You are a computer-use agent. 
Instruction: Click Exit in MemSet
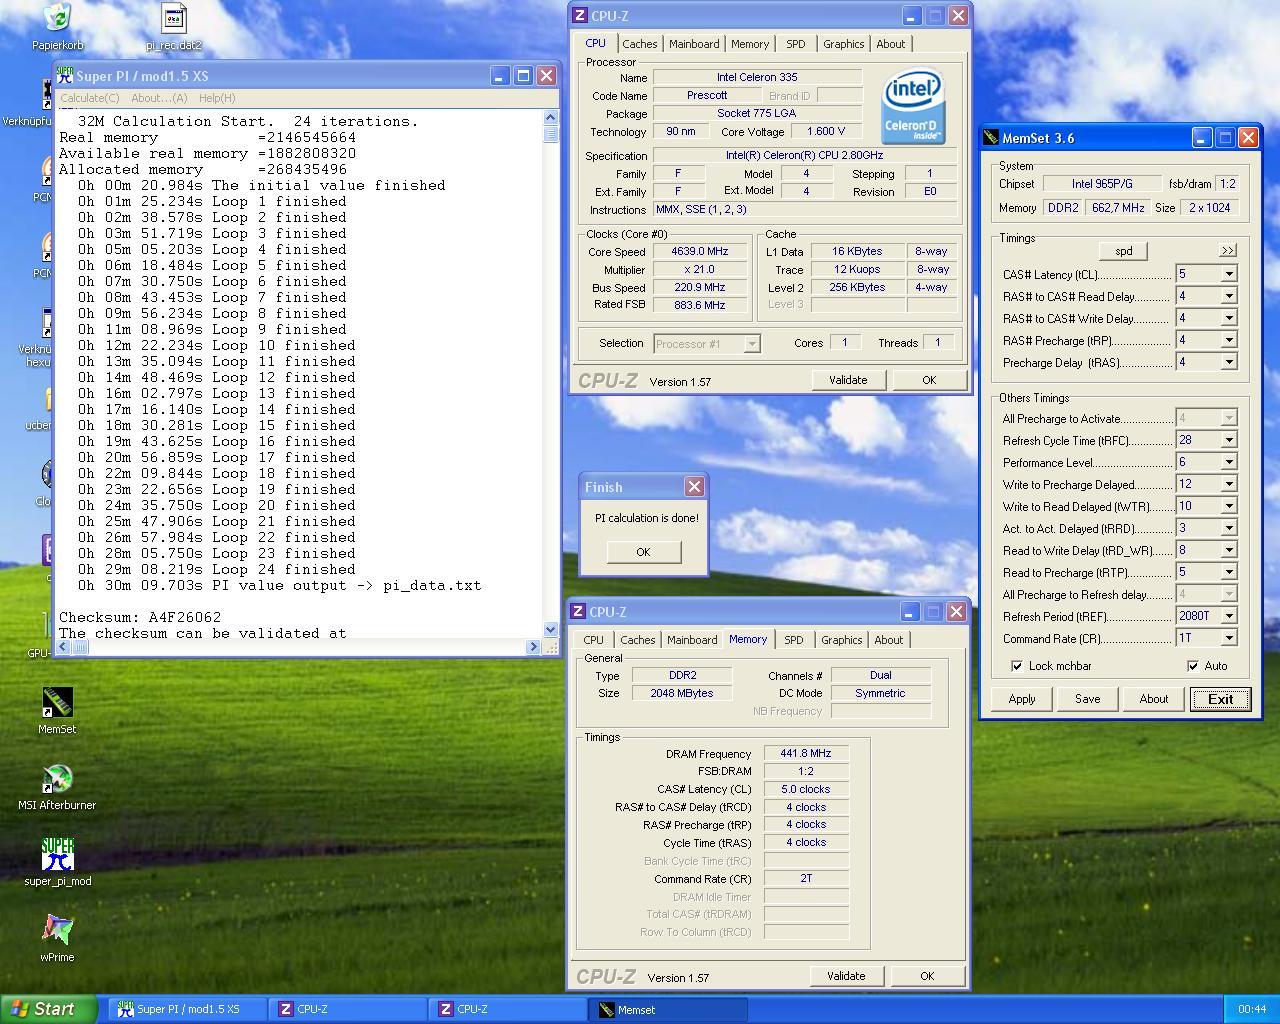1220,699
